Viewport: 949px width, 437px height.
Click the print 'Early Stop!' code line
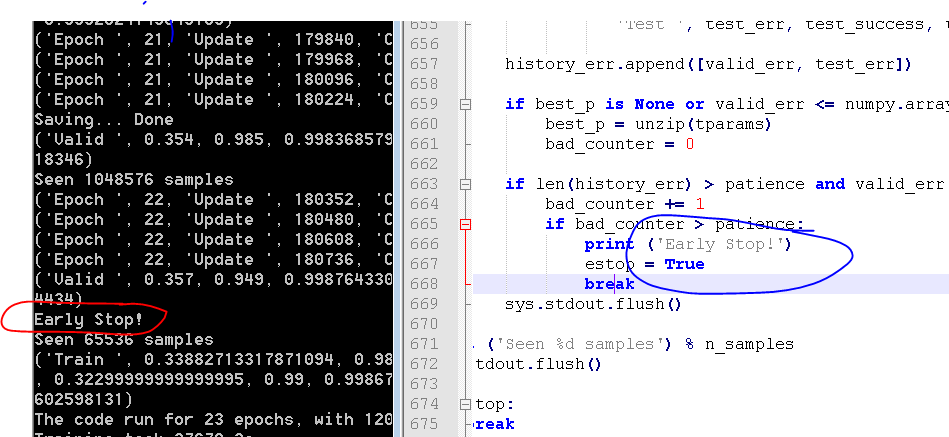pos(688,244)
